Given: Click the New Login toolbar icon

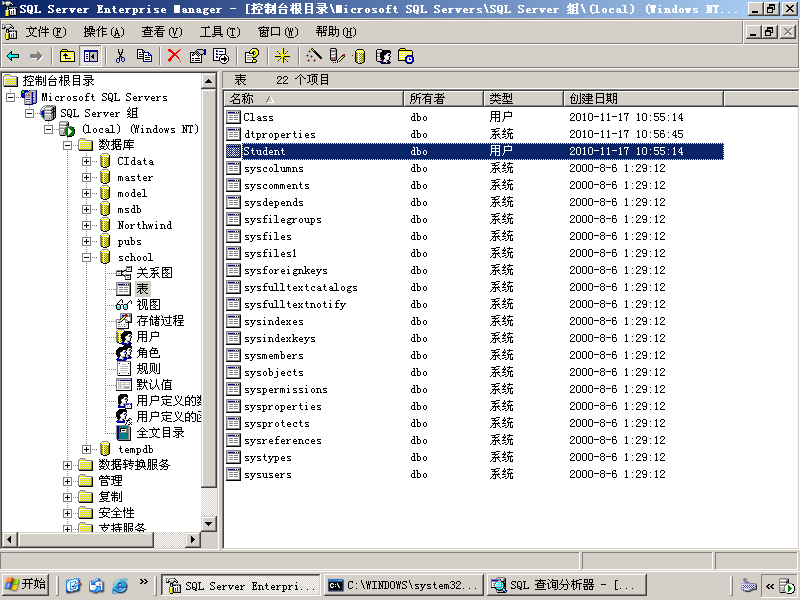Looking at the screenshot, I should 383,56.
